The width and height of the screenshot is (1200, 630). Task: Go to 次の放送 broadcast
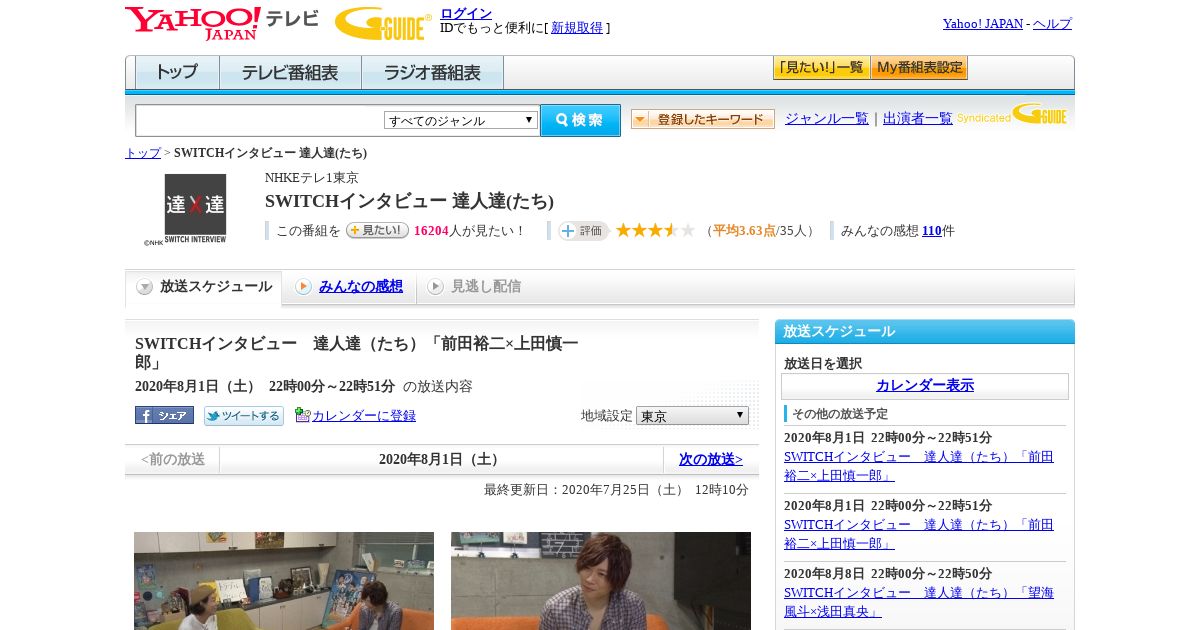tap(711, 460)
